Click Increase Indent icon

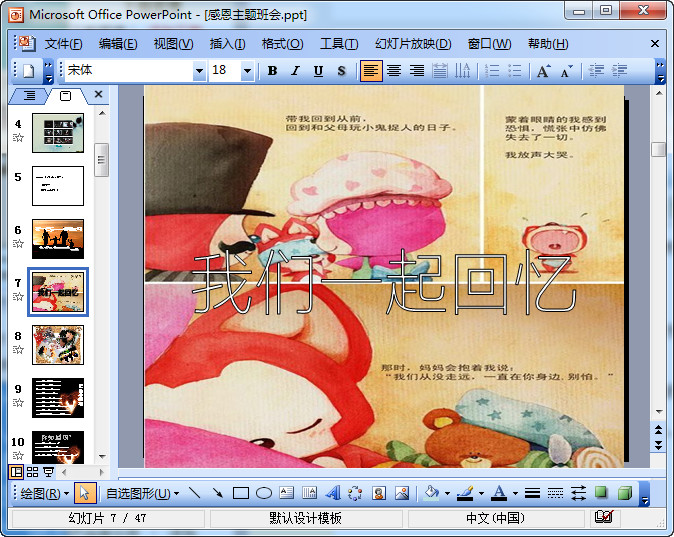(619, 71)
